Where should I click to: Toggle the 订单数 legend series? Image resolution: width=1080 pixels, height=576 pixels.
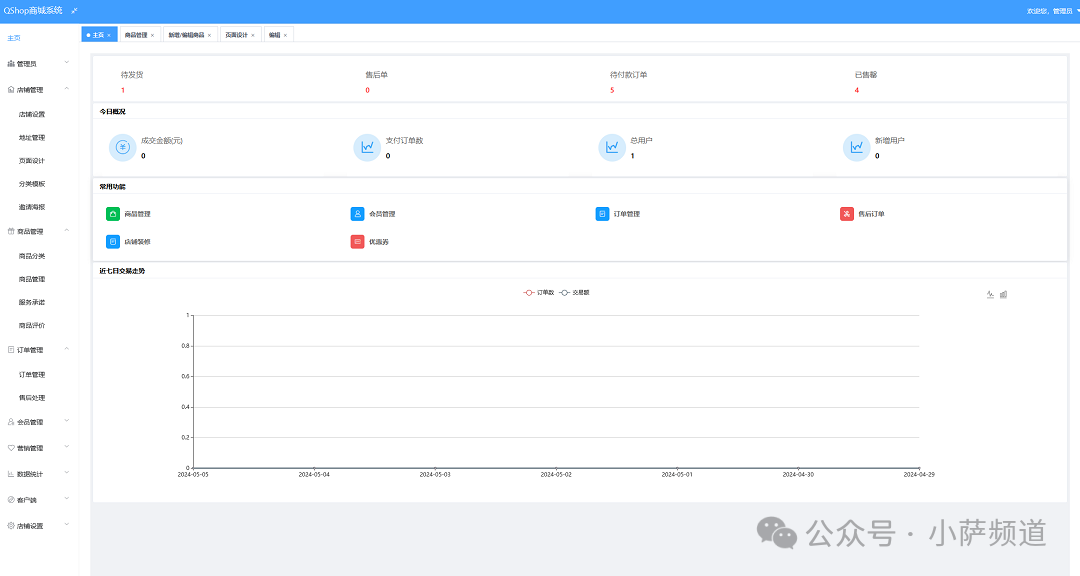click(539, 293)
